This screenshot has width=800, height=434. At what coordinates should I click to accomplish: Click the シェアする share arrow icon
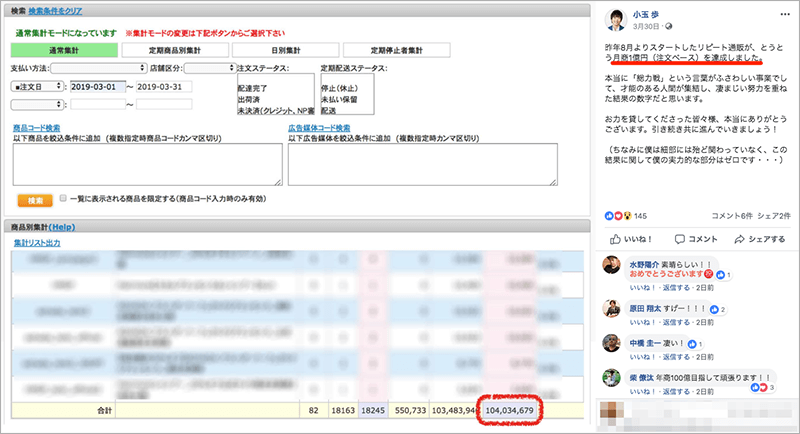738,240
